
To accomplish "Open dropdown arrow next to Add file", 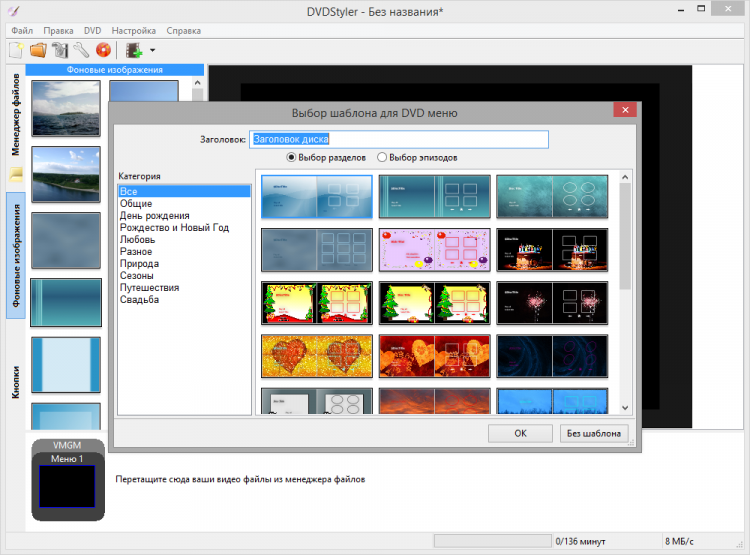I will [151, 50].
